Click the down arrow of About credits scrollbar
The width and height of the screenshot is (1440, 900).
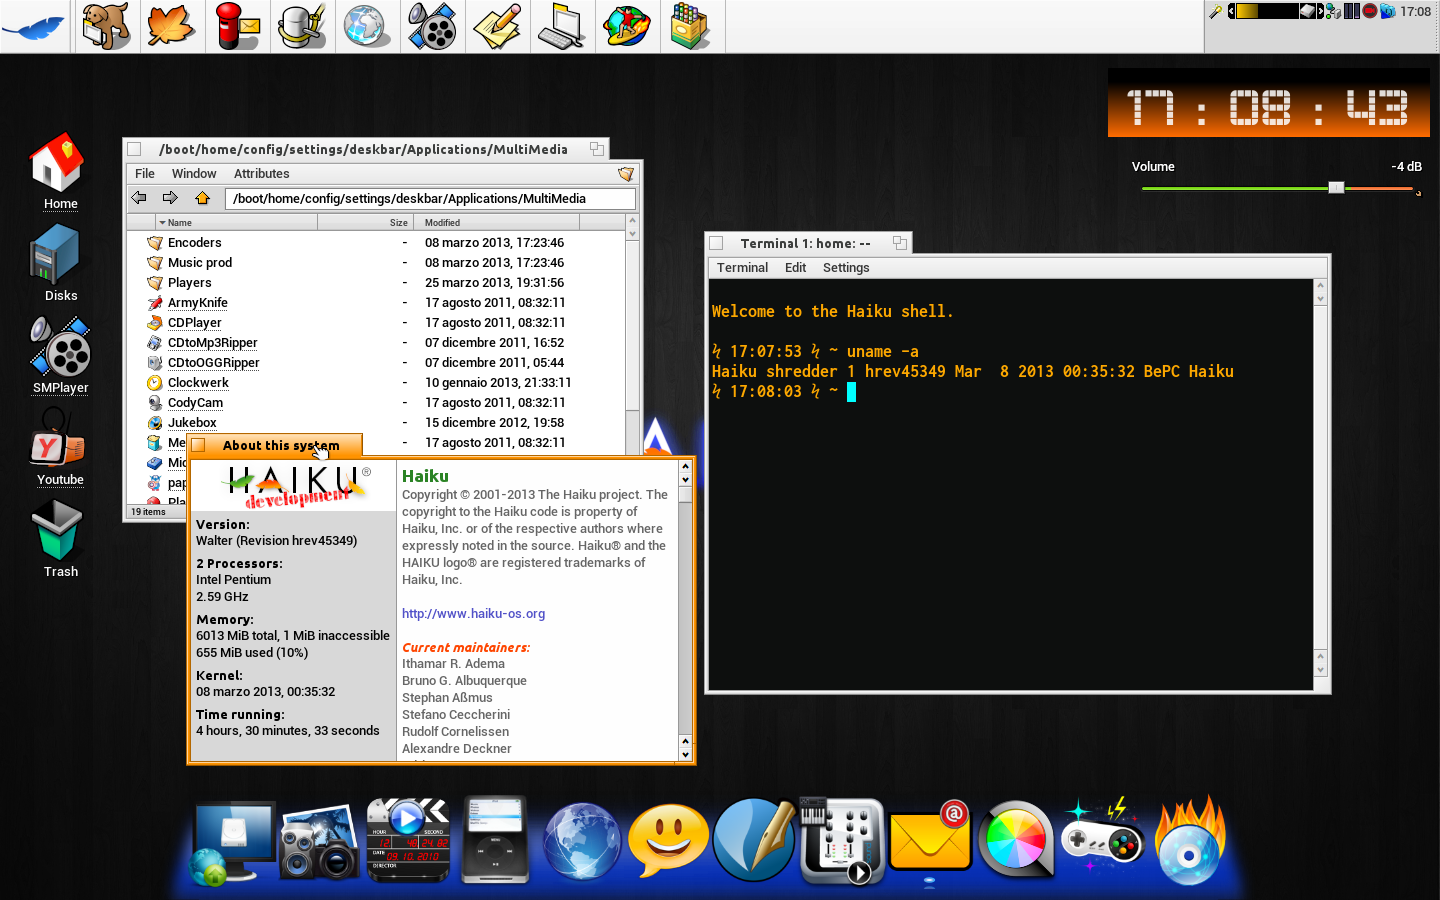coord(685,754)
